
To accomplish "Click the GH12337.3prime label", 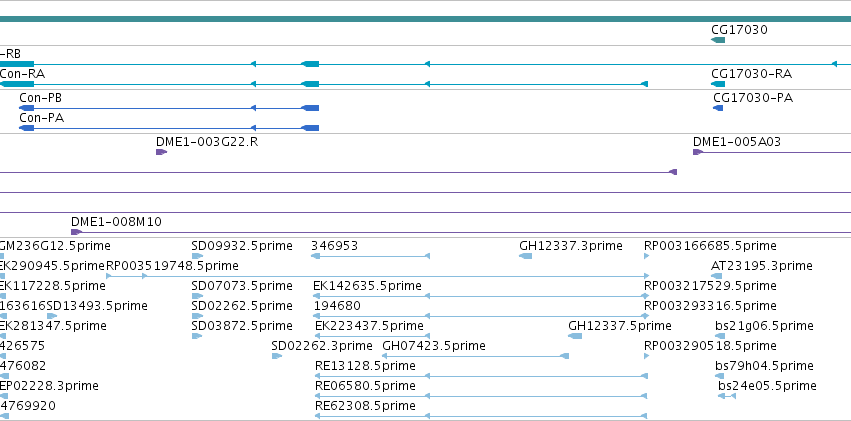I will (x=570, y=246).
